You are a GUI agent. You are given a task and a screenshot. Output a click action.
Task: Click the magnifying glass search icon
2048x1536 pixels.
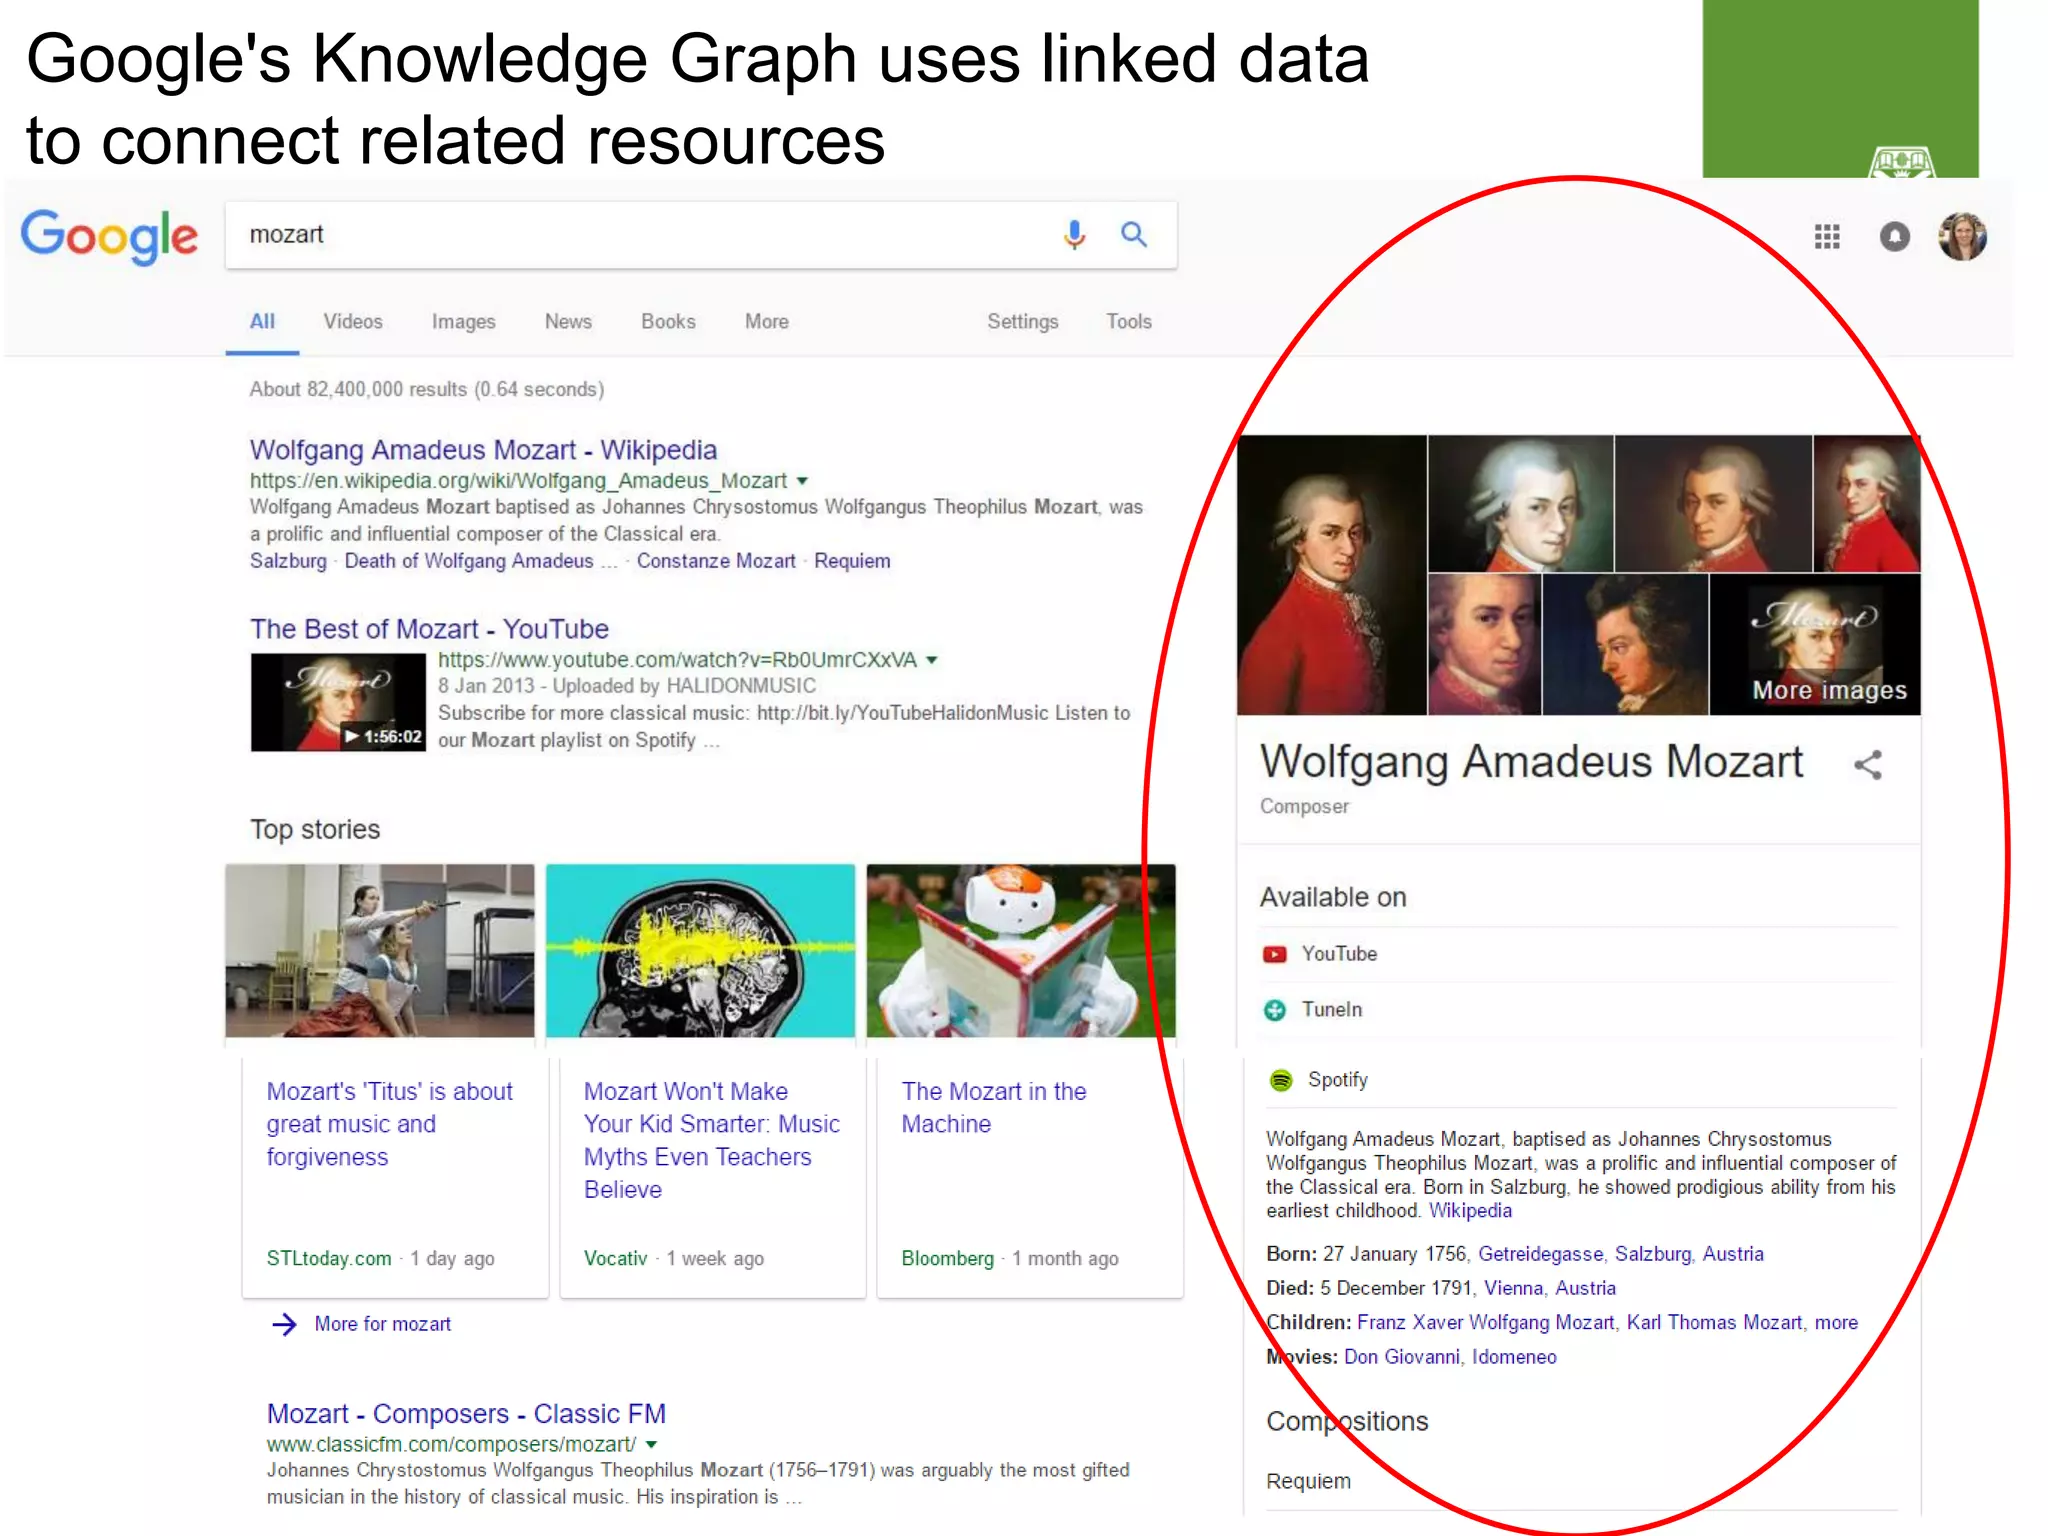point(1133,235)
